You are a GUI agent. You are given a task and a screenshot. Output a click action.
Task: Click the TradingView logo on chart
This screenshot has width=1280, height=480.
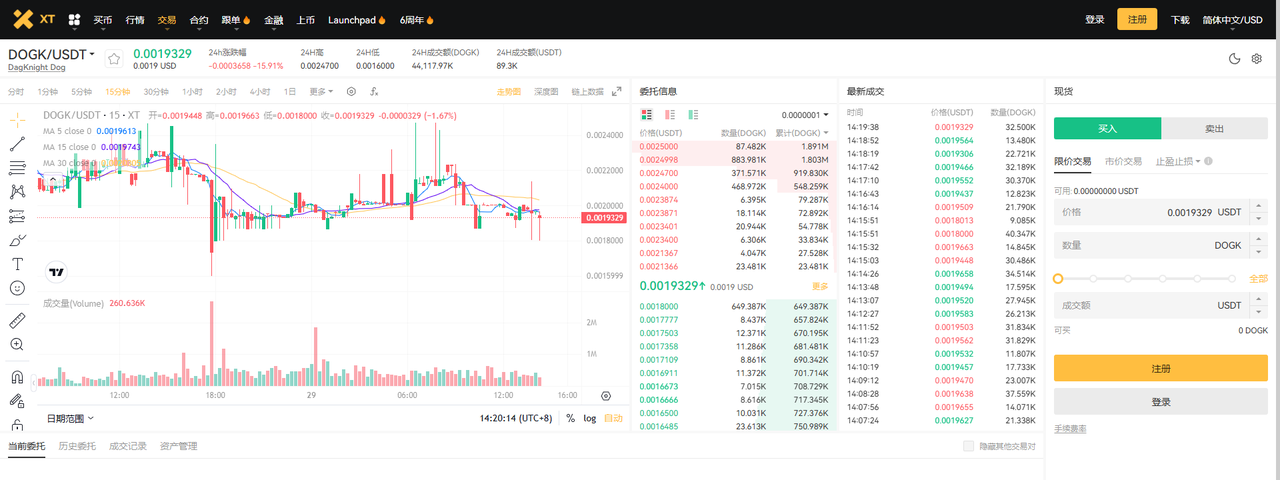[56, 271]
